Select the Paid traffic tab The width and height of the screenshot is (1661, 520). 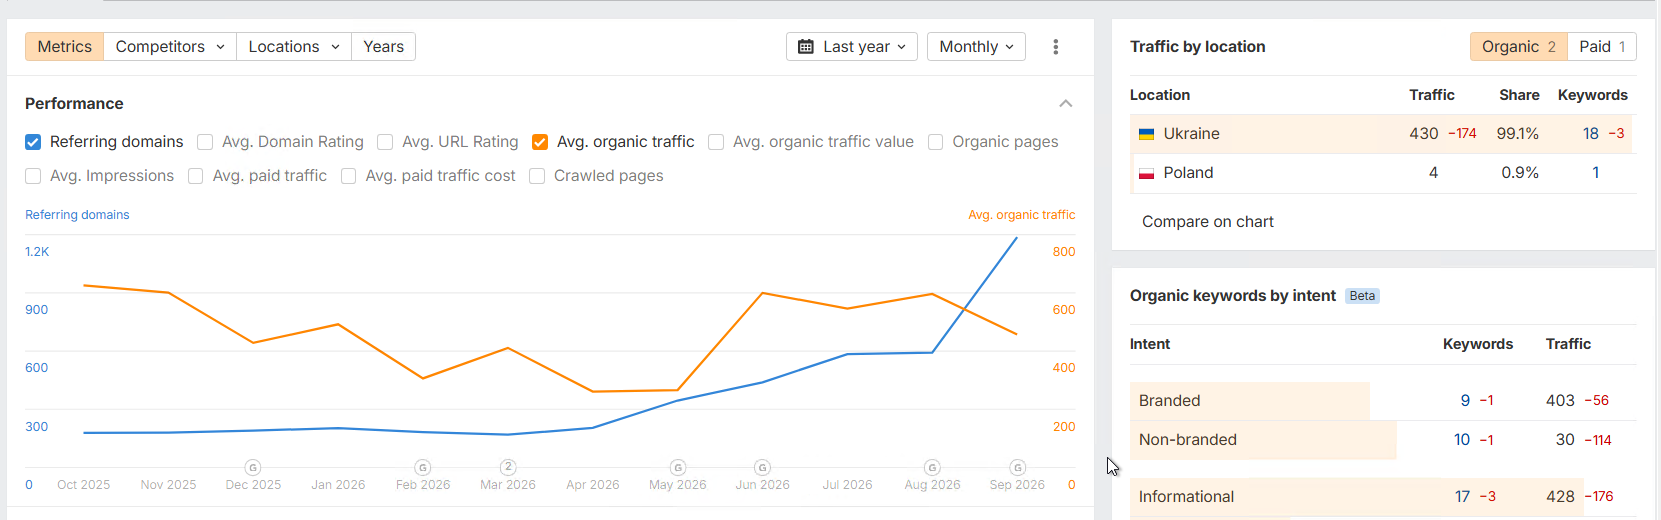1602,47
